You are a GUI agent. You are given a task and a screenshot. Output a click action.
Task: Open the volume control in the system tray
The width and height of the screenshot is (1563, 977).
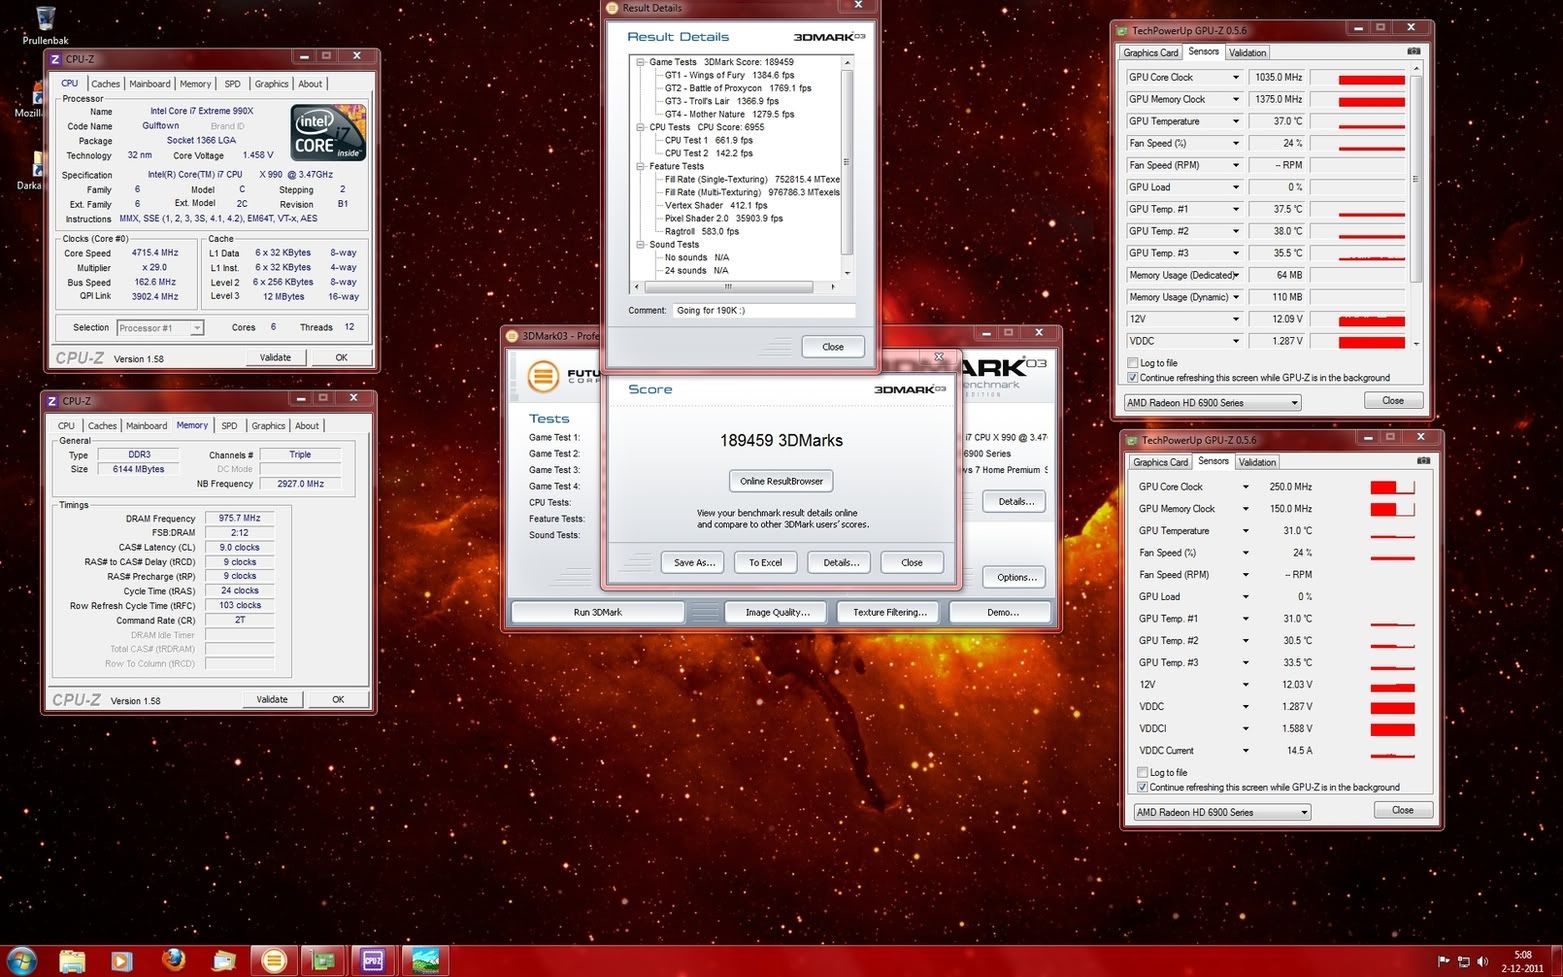[1482, 962]
